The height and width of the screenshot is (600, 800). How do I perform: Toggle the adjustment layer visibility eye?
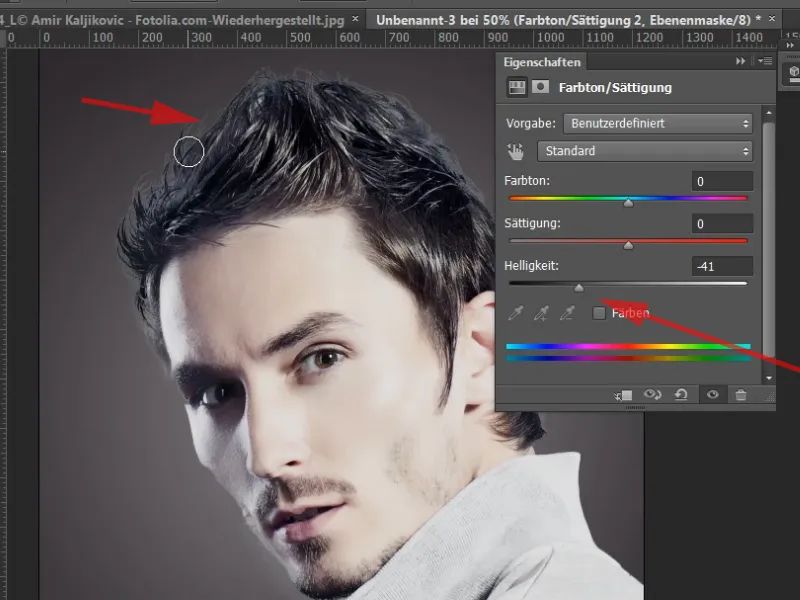(713, 394)
